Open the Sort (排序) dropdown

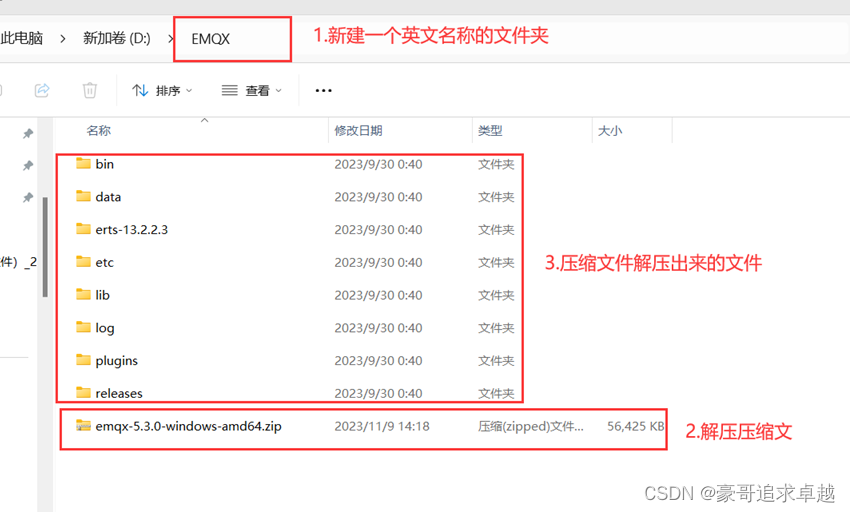click(x=162, y=91)
